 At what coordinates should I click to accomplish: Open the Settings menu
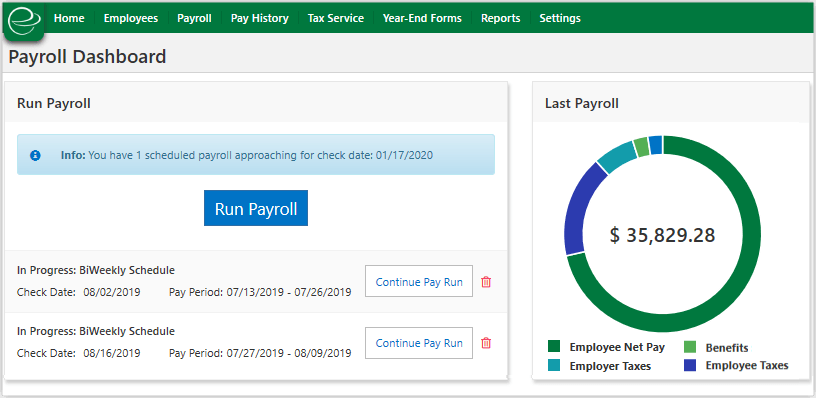pyautogui.click(x=560, y=18)
